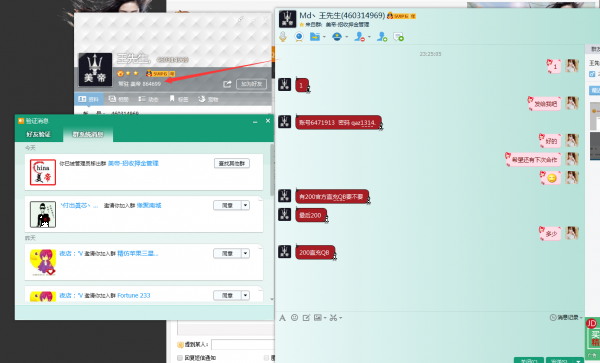The height and width of the screenshot is (363, 600).
Task: Click the font settings A icon
Action: 282,317
